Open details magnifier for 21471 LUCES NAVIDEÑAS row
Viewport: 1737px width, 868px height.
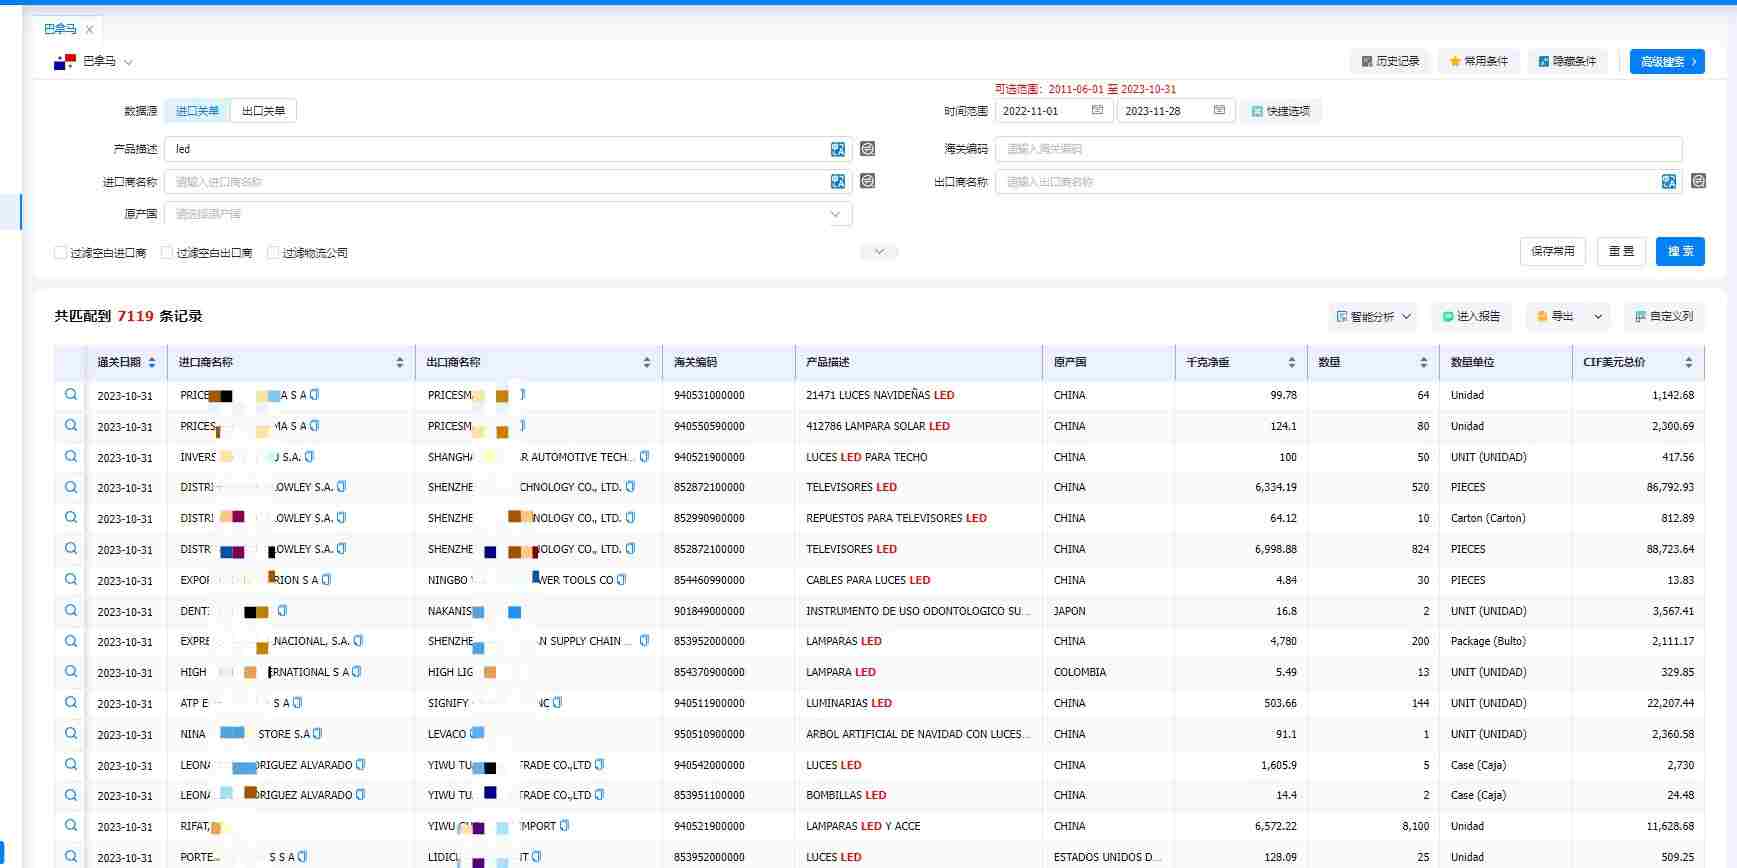point(71,395)
